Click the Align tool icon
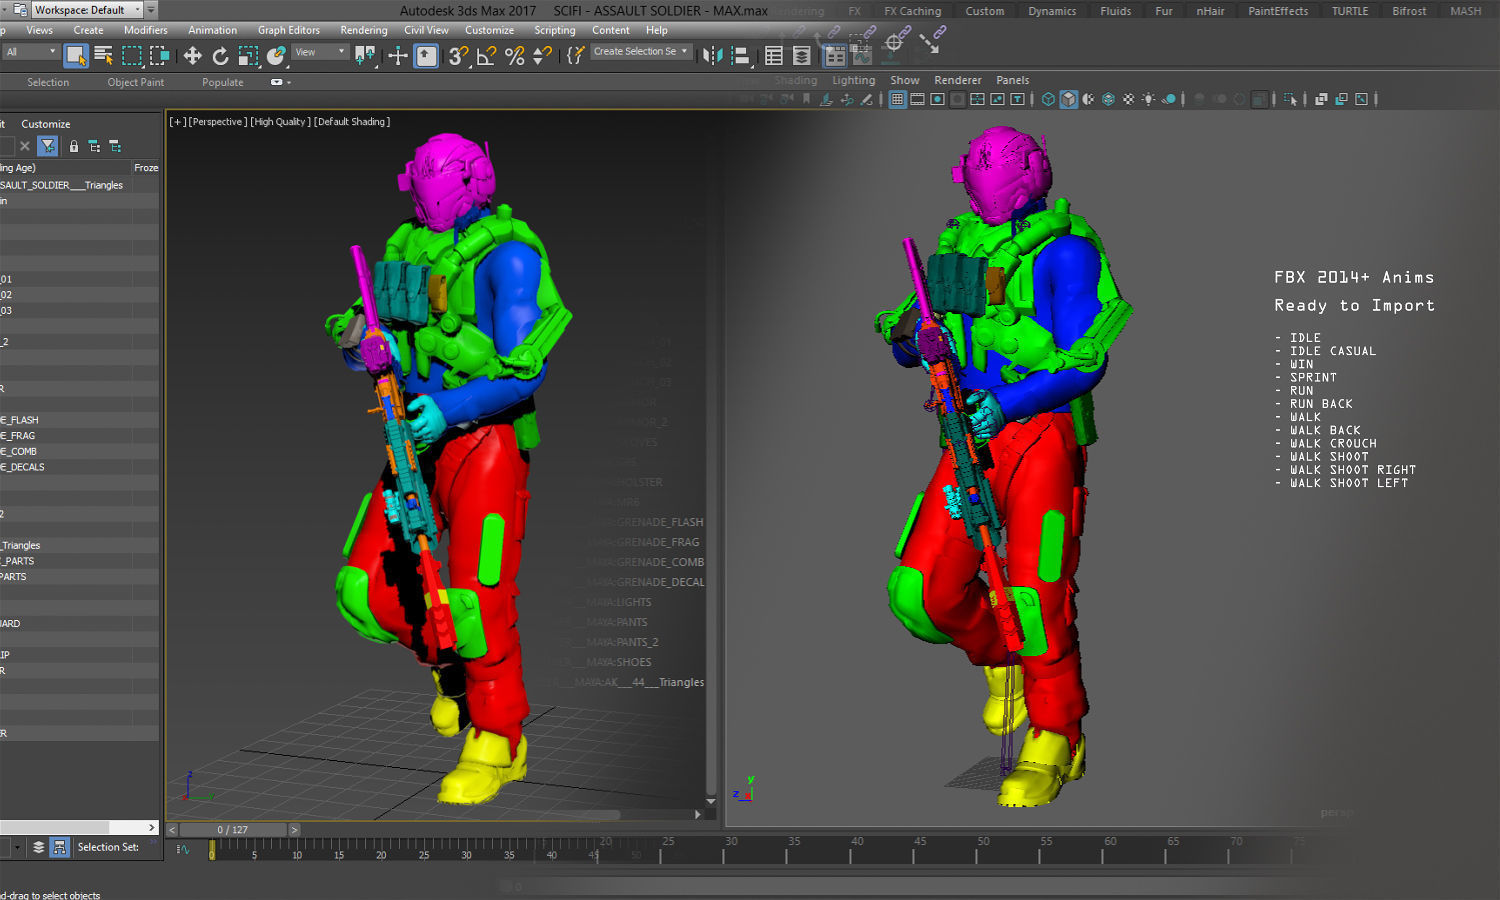Screen dimensions: 1500x900 click(x=740, y=56)
